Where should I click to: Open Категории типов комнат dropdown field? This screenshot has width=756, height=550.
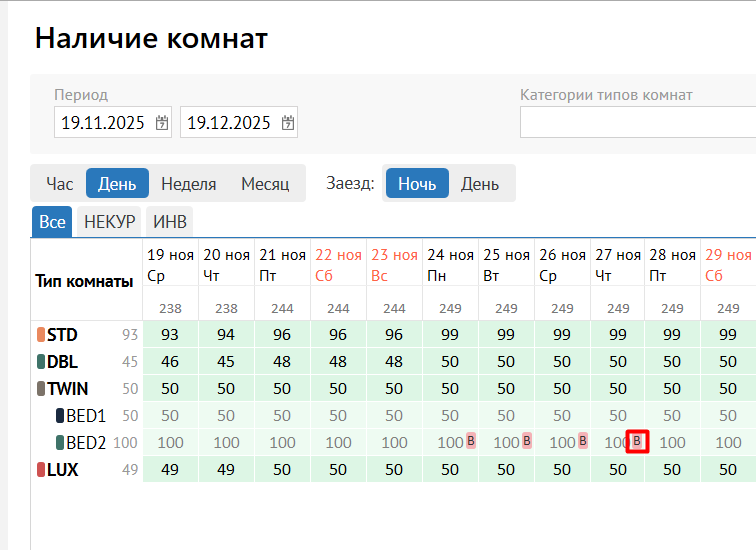(x=638, y=122)
